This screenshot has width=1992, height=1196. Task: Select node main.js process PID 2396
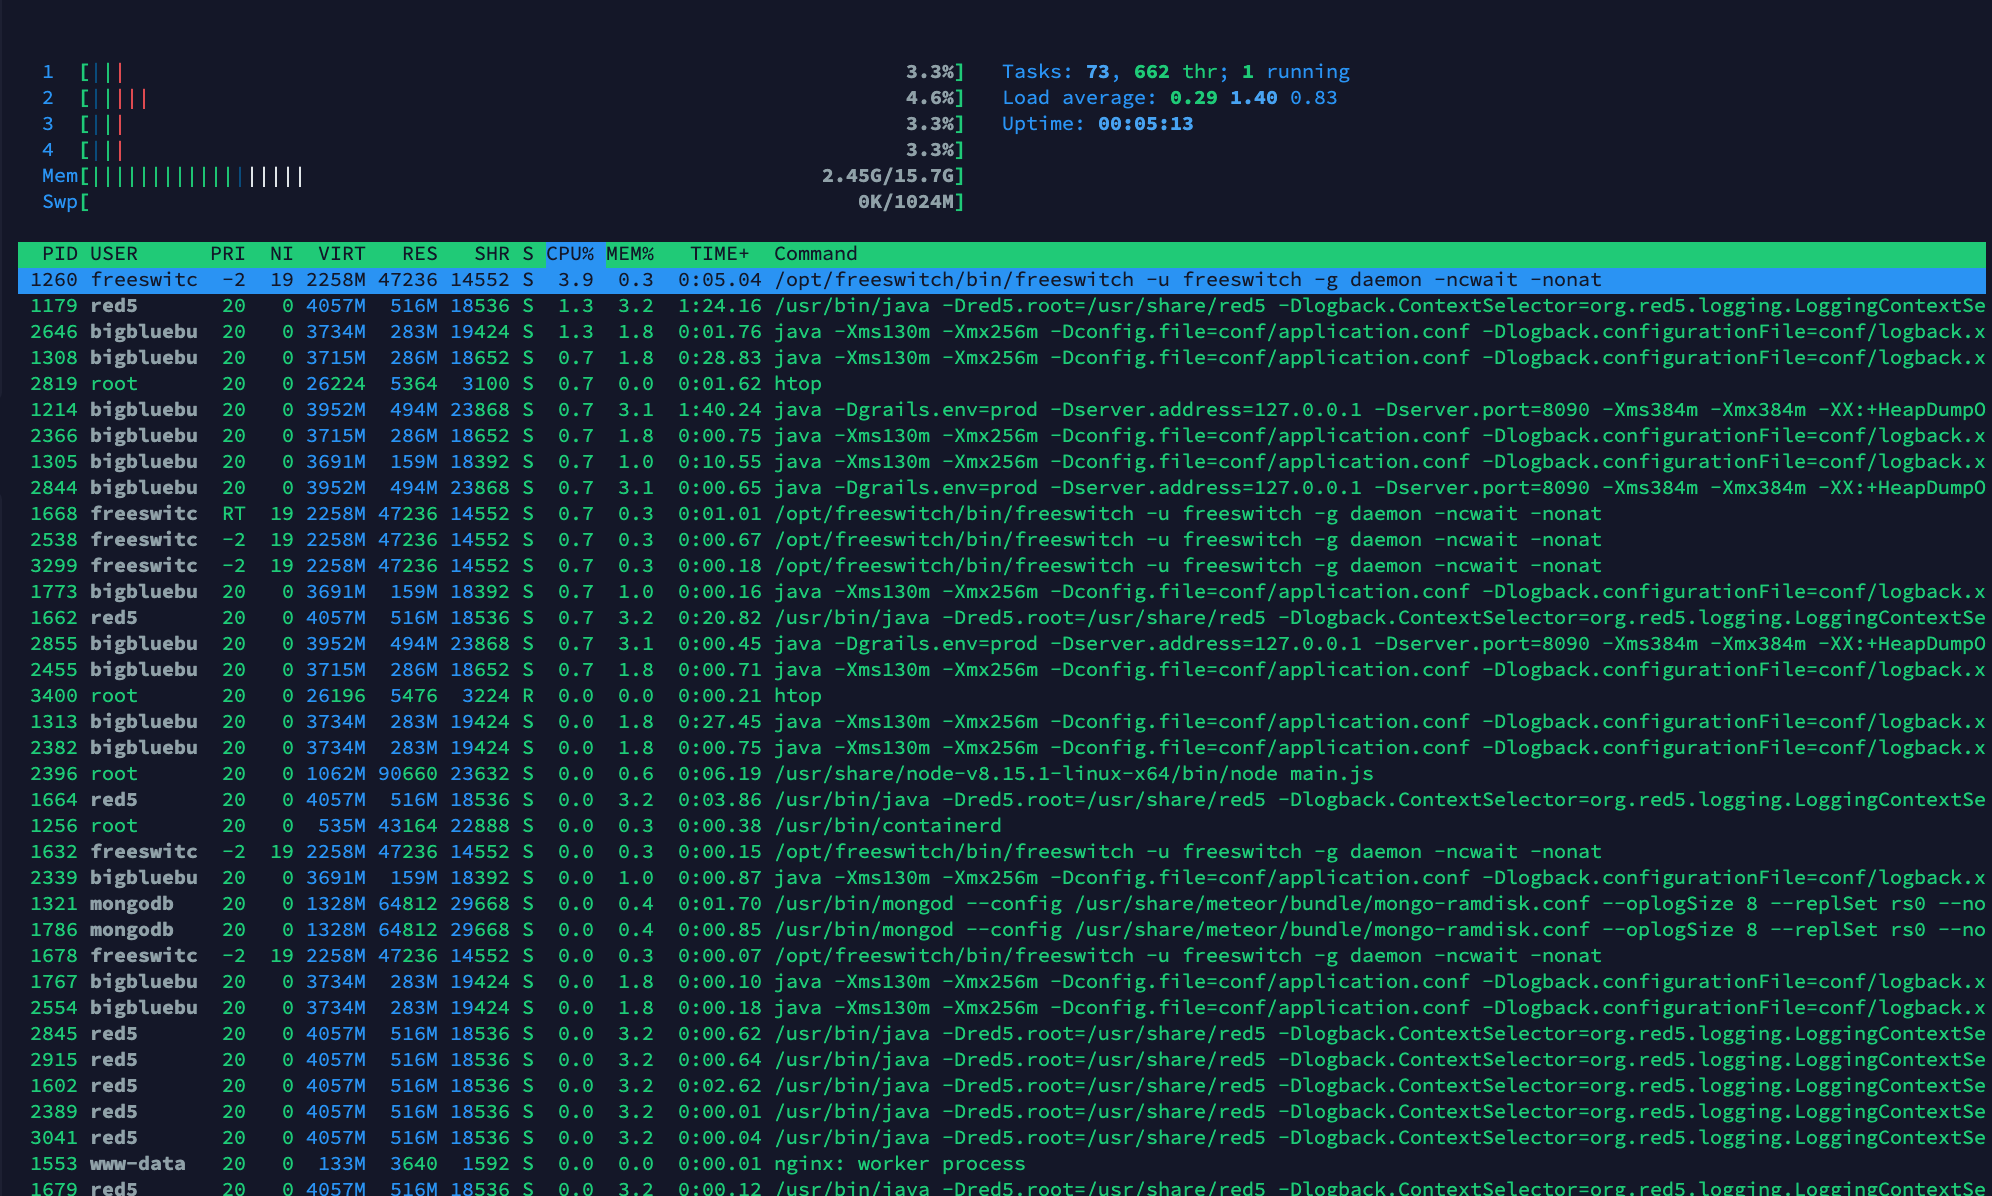(x=1002, y=774)
